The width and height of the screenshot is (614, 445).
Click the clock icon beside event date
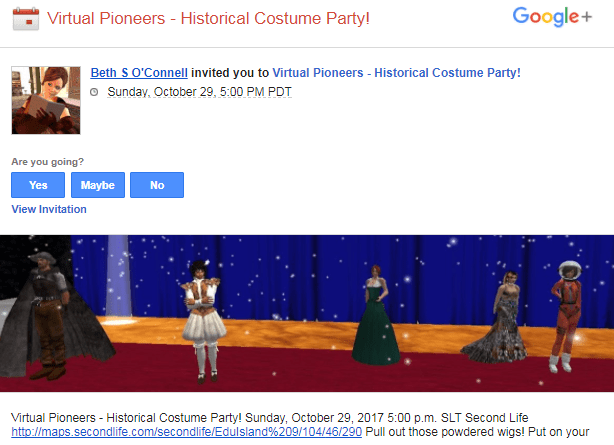coord(94,92)
